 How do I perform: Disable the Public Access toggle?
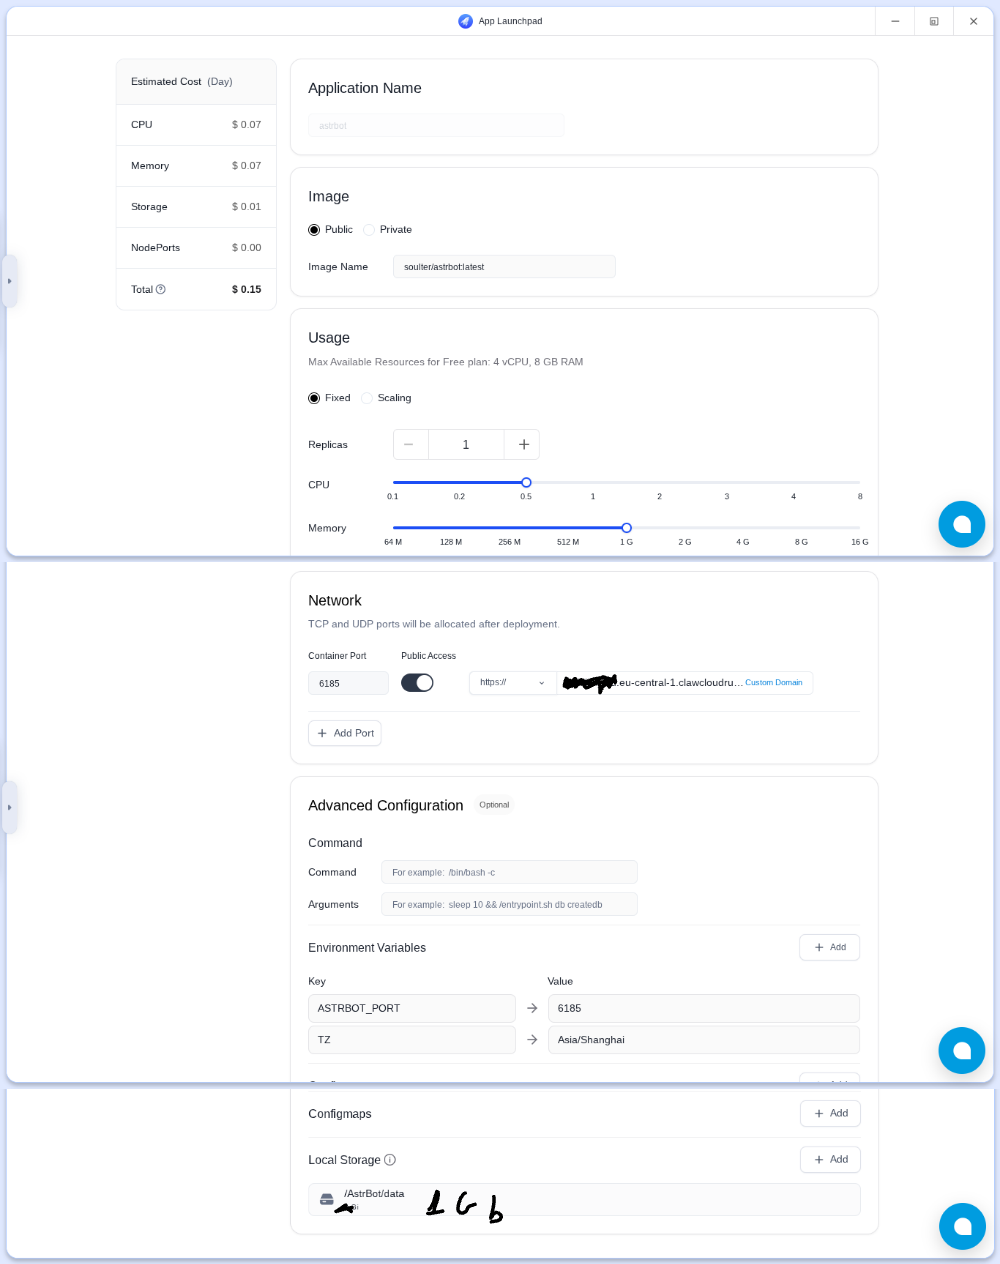(417, 683)
